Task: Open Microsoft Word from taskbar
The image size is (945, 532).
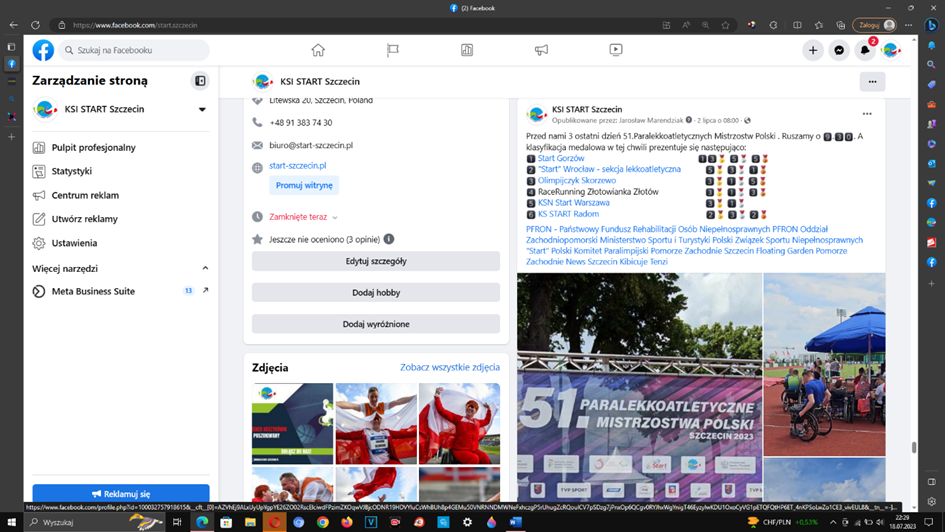Action: tap(516, 522)
